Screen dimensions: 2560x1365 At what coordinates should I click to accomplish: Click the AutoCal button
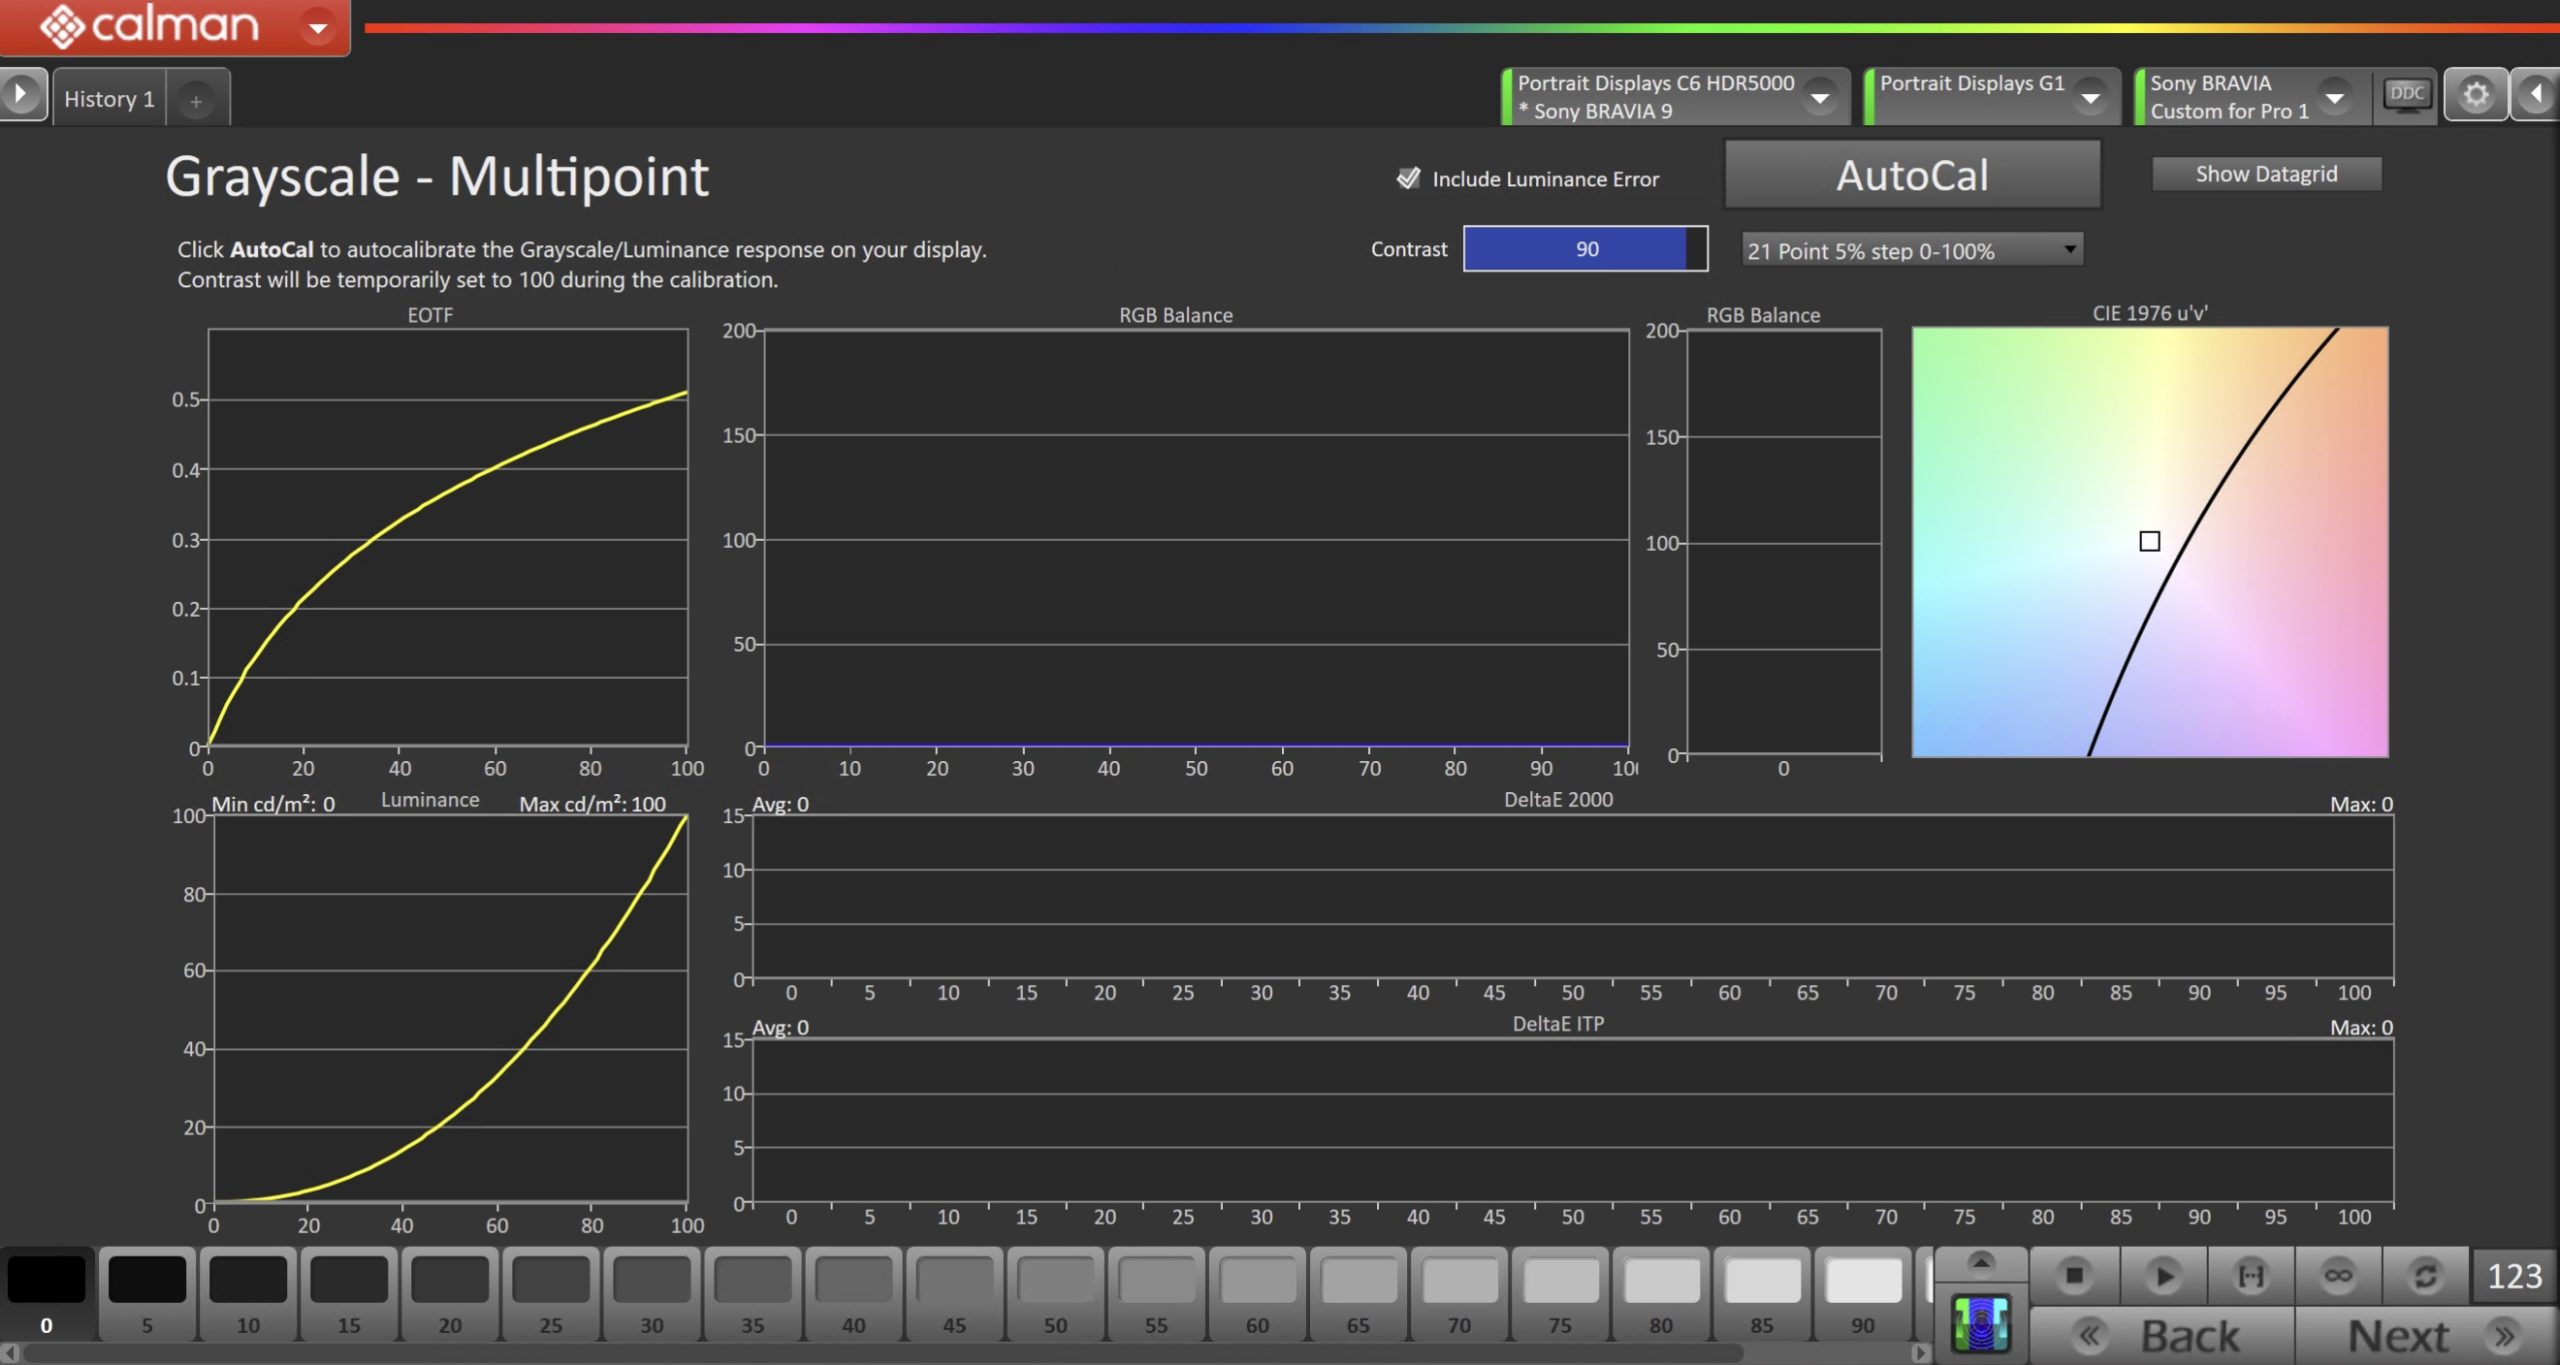click(x=1911, y=176)
